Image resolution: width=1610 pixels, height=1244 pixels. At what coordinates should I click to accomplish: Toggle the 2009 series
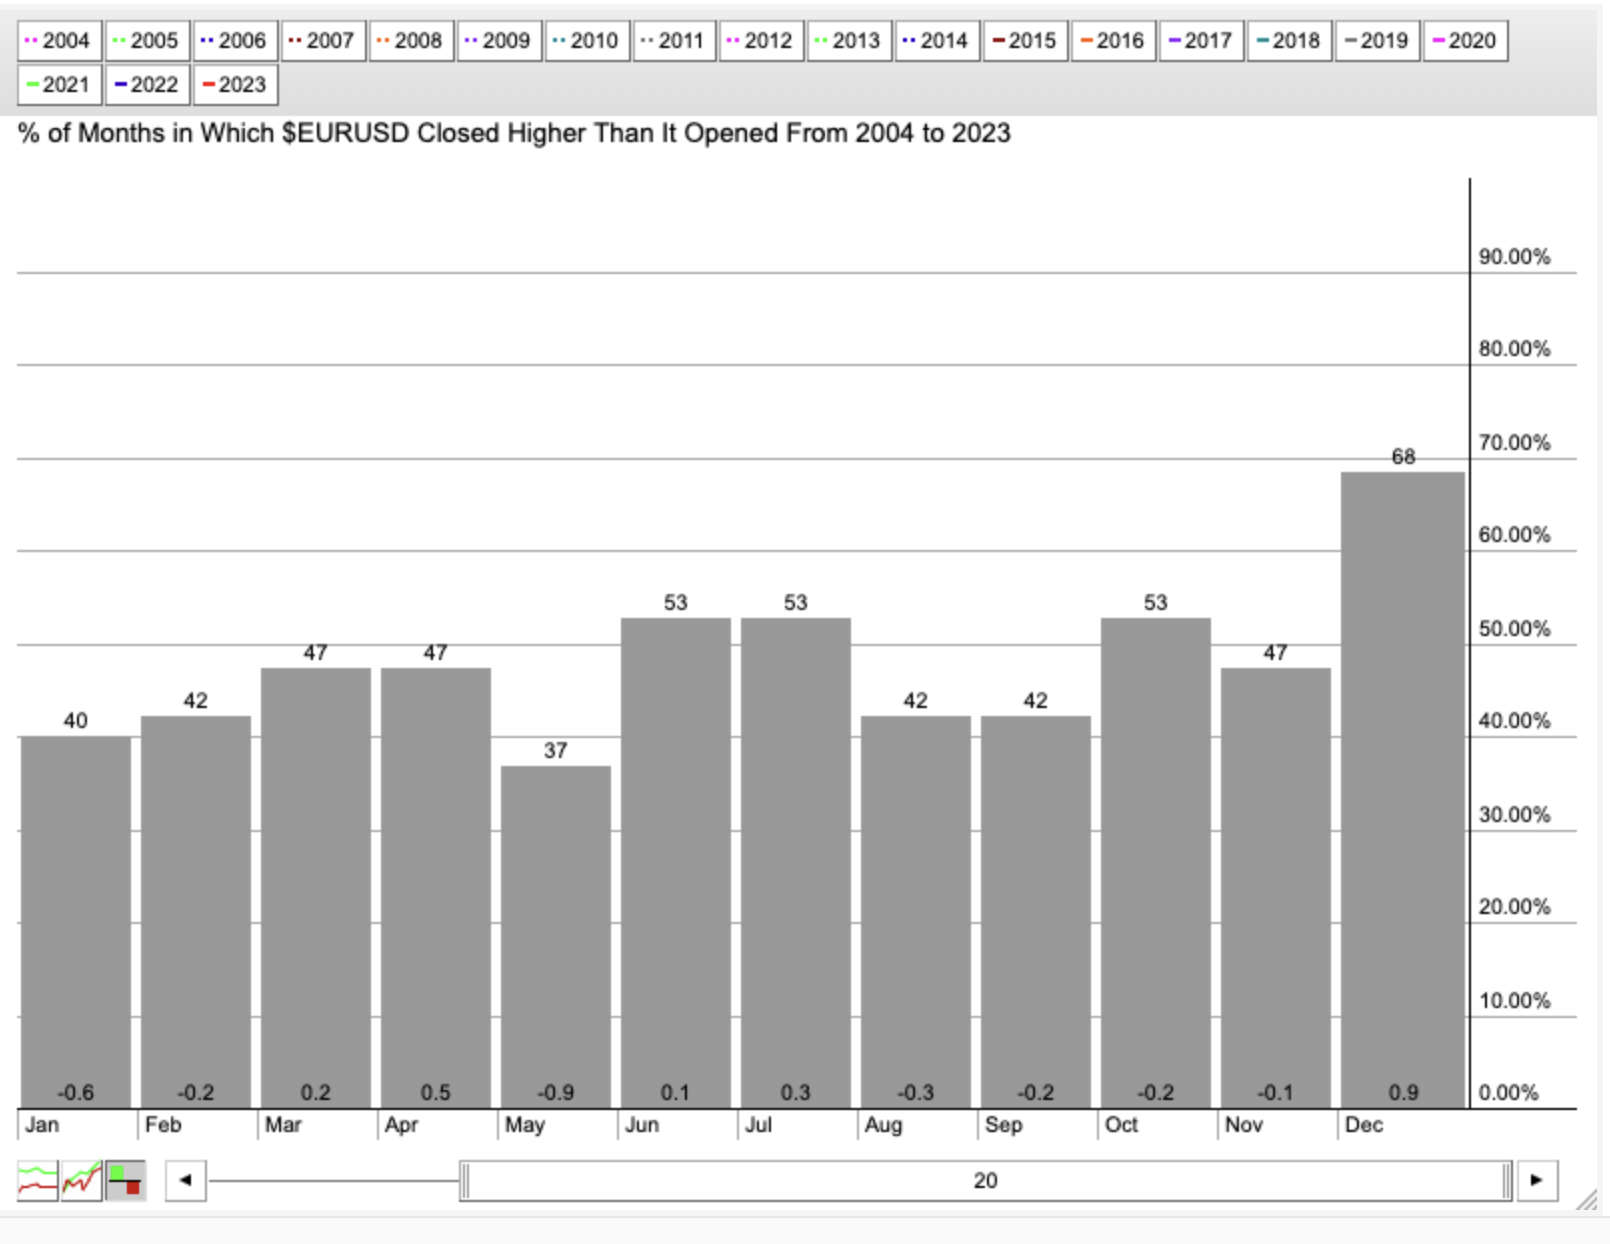tap(499, 41)
